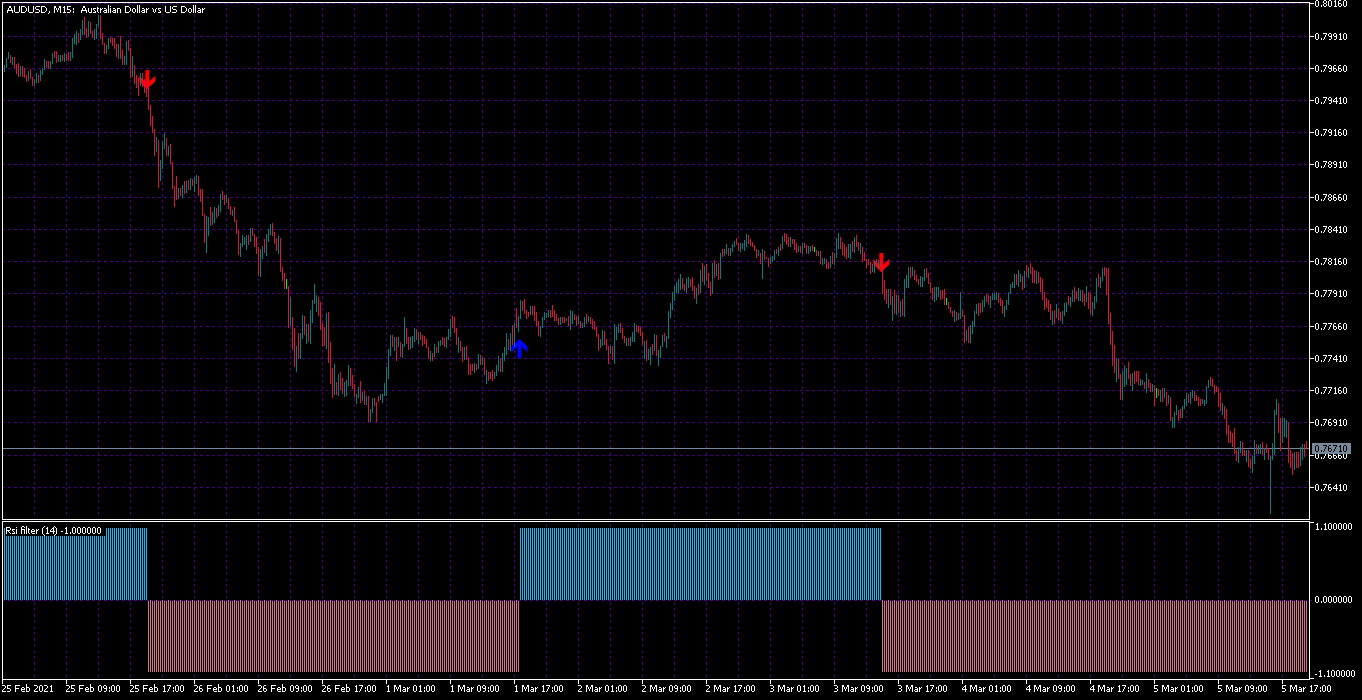Click the blue Rsi filter block starting 1 Mar 17:00
The width and height of the screenshot is (1362, 700).
[700, 564]
